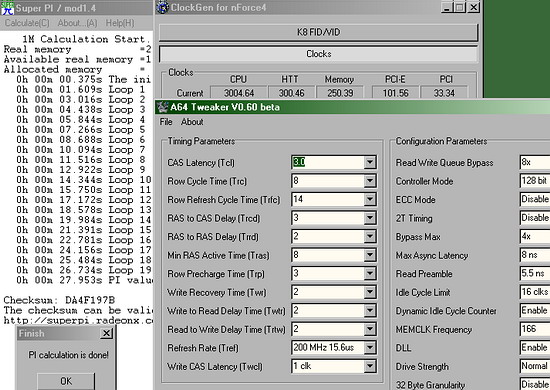
Task: Expand the CAS Latency (Tcl) dropdown
Action: point(370,162)
